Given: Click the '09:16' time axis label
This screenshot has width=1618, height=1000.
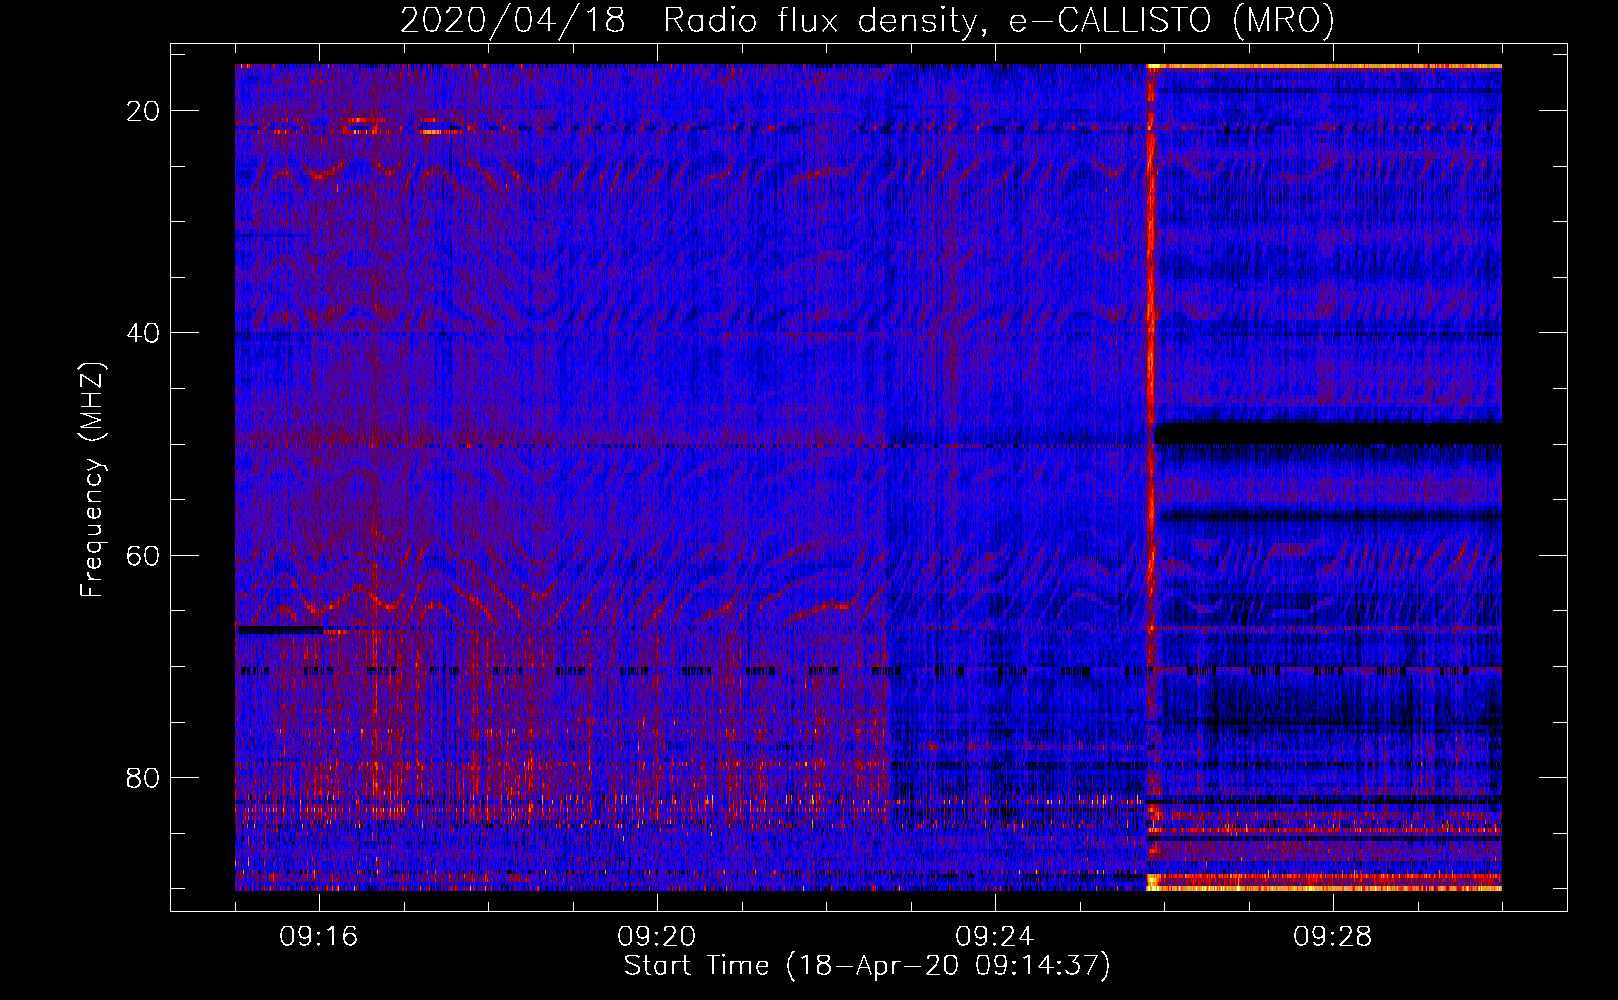Looking at the screenshot, I should coord(319,937).
